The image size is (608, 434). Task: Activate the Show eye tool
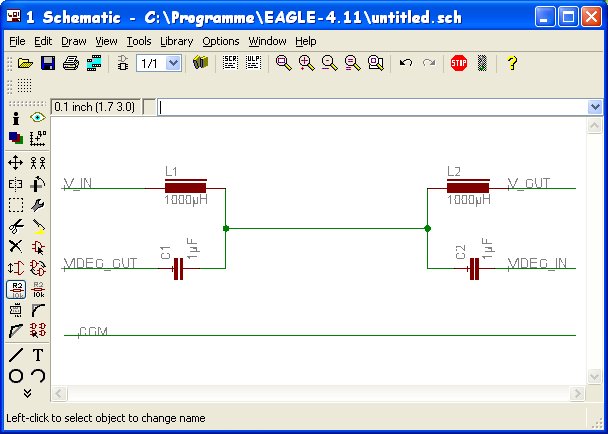(x=38, y=118)
